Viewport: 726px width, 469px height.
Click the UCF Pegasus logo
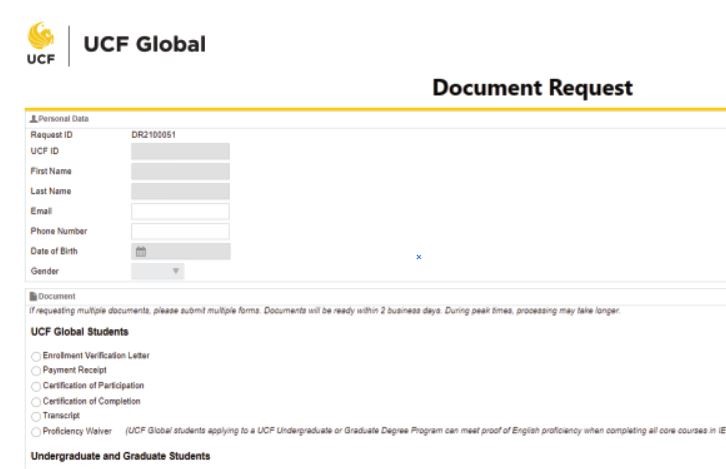tap(41, 43)
